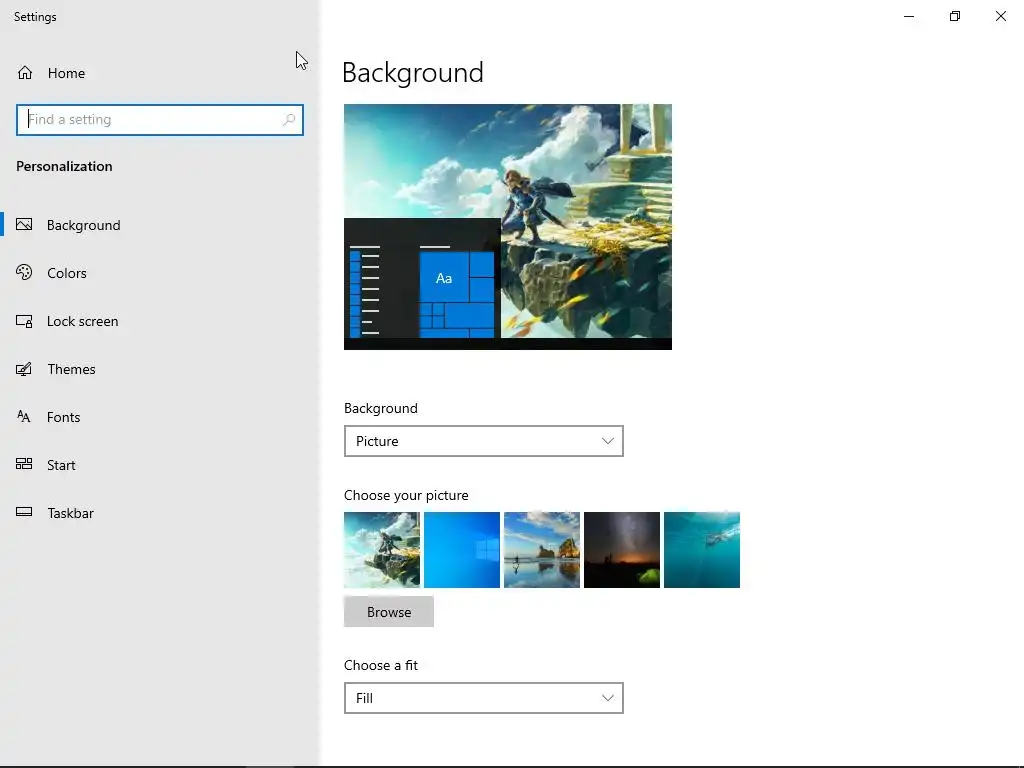Click the Taskbar icon in sidebar

[x=24, y=512]
